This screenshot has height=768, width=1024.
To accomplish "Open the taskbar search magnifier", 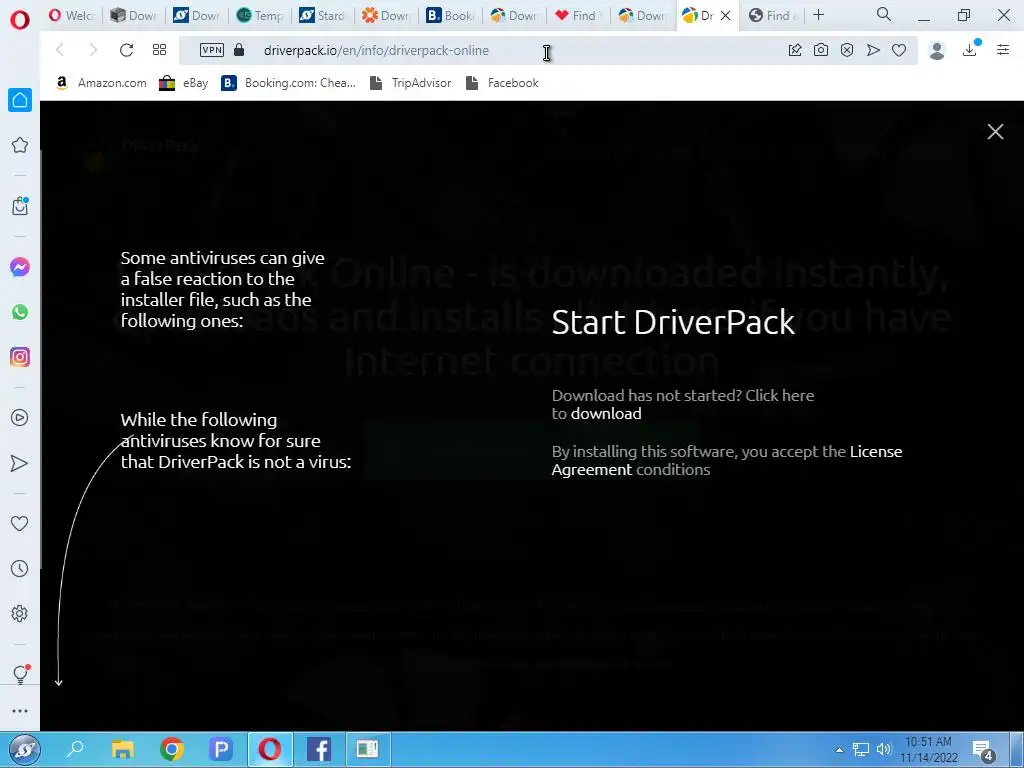I will point(75,749).
